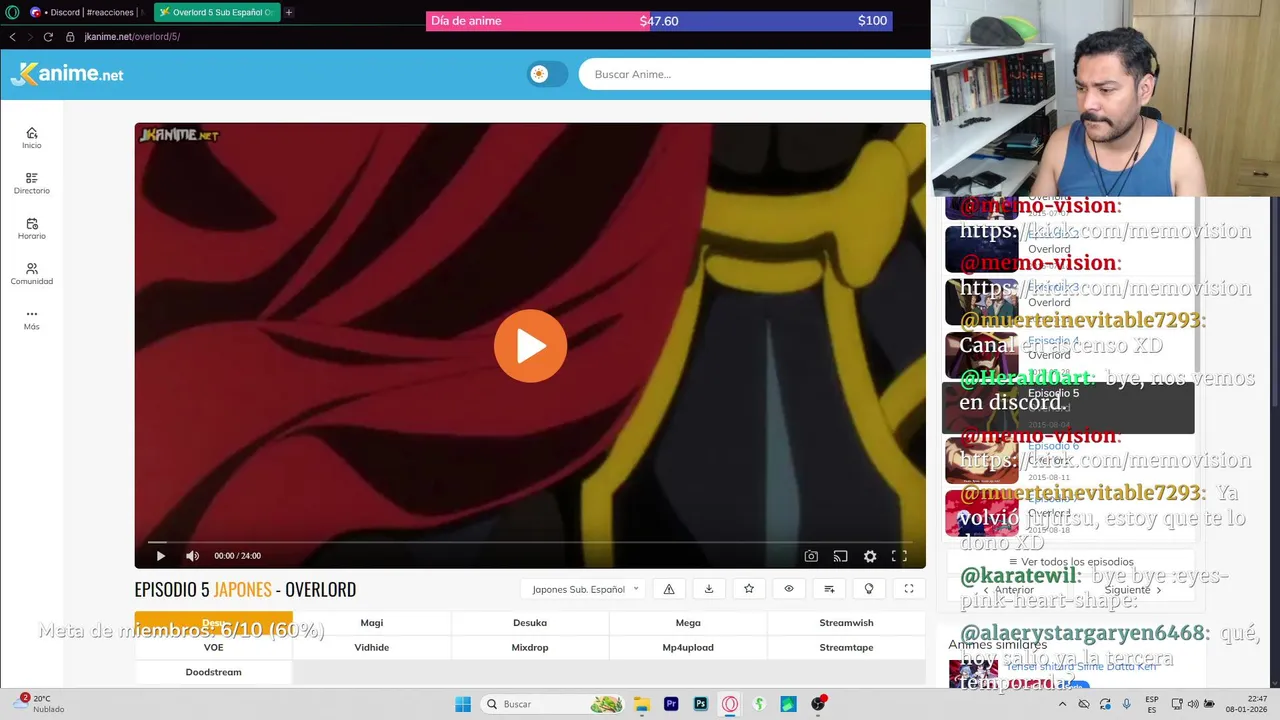Image resolution: width=1280 pixels, height=720 pixels.
Task: Report a problem with the warning triangle icon
Action: click(x=669, y=589)
